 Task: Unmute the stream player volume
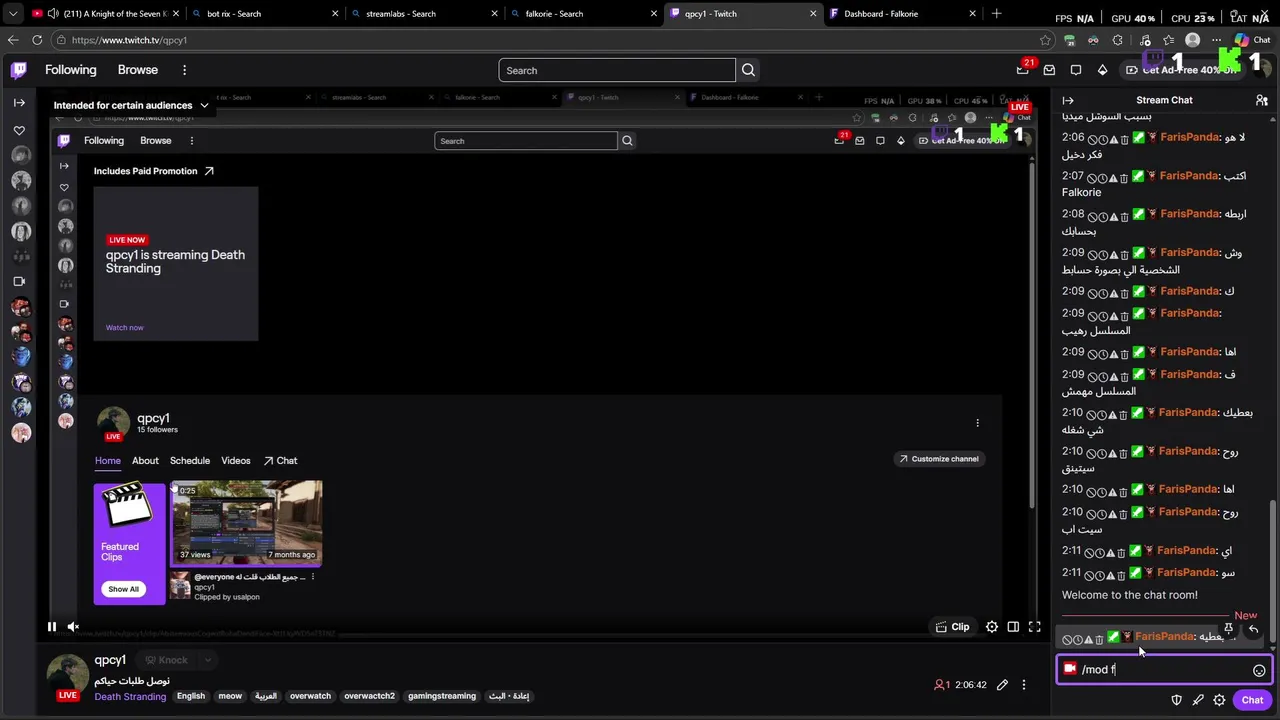[x=73, y=627]
